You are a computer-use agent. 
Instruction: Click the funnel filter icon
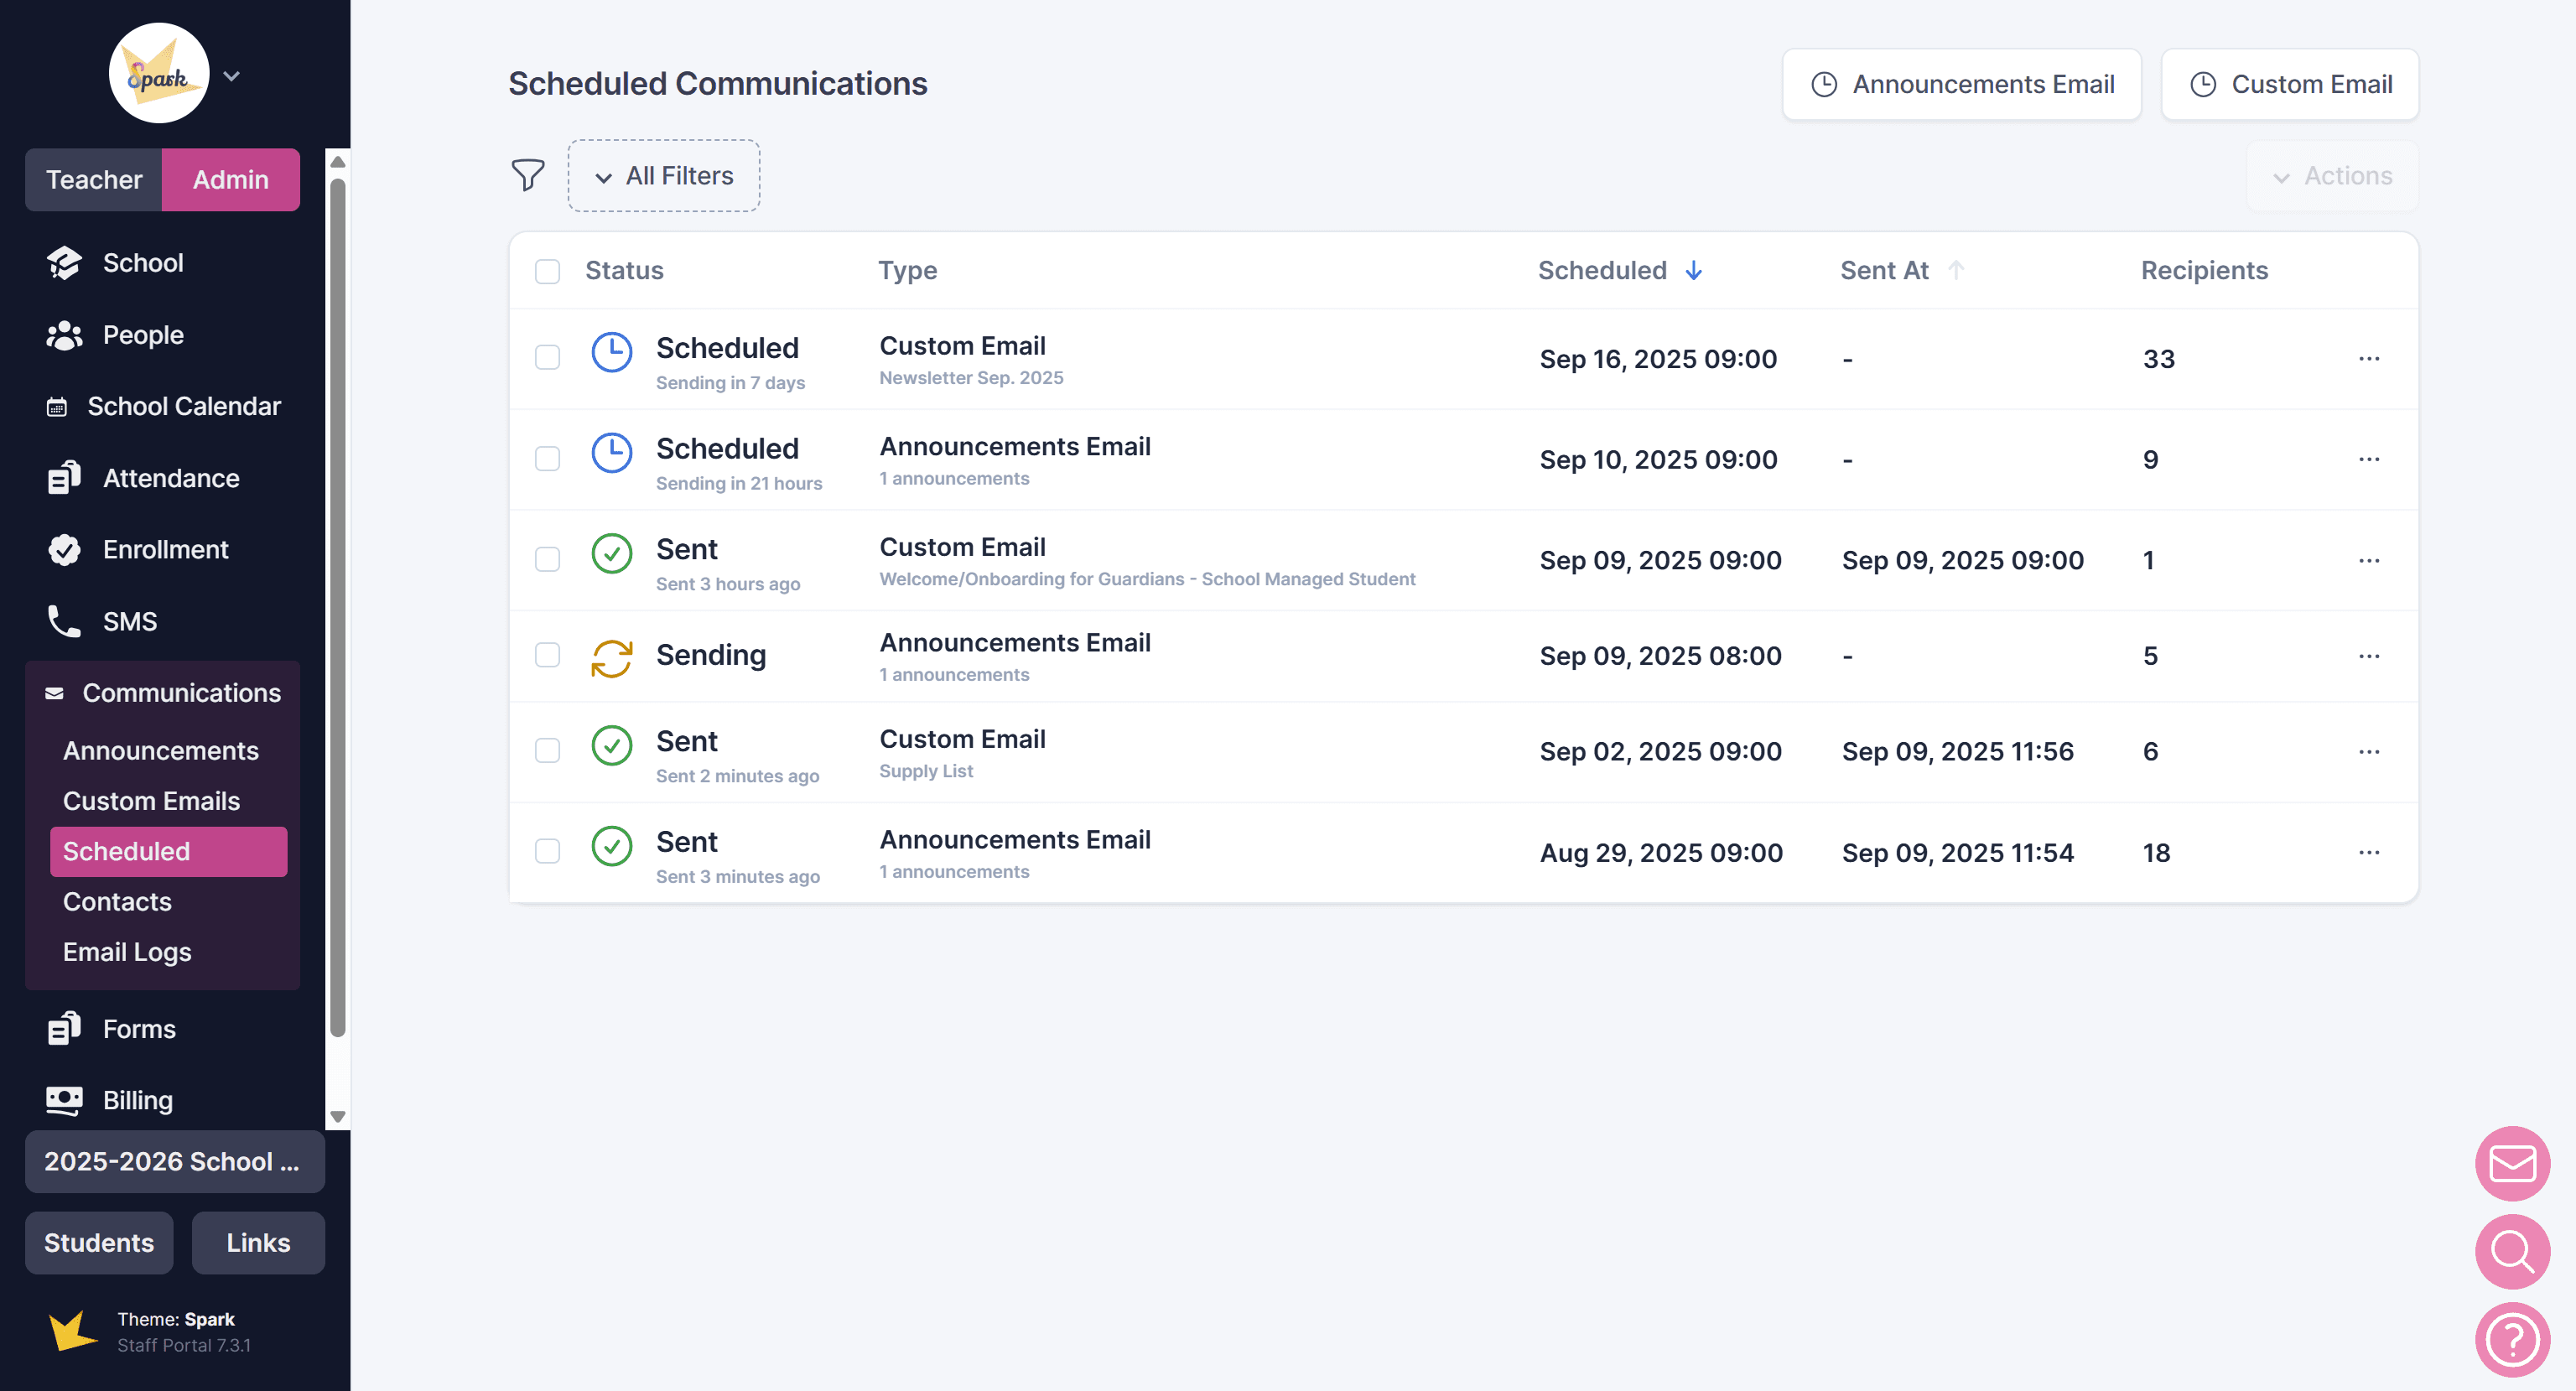(x=528, y=175)
